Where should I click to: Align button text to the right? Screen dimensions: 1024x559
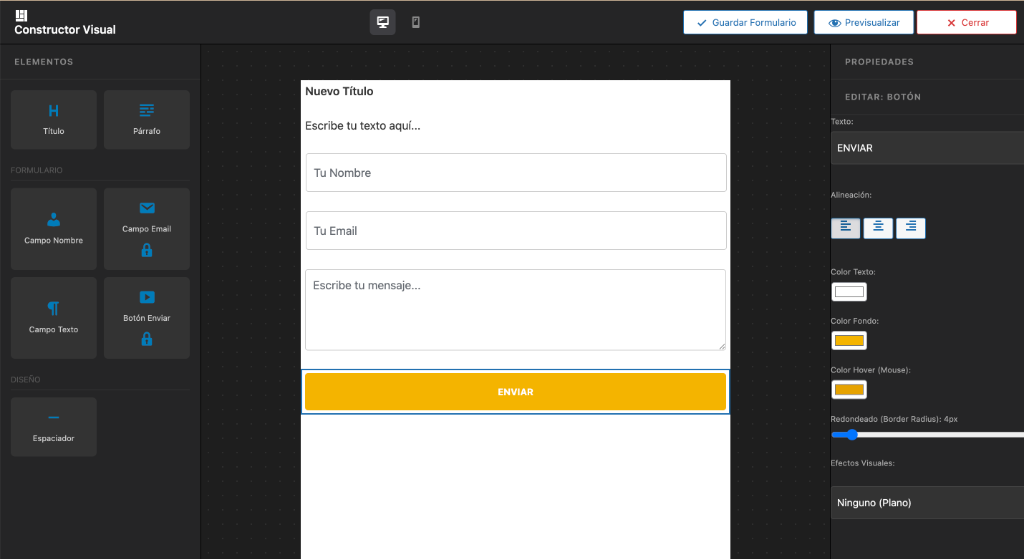910,228
